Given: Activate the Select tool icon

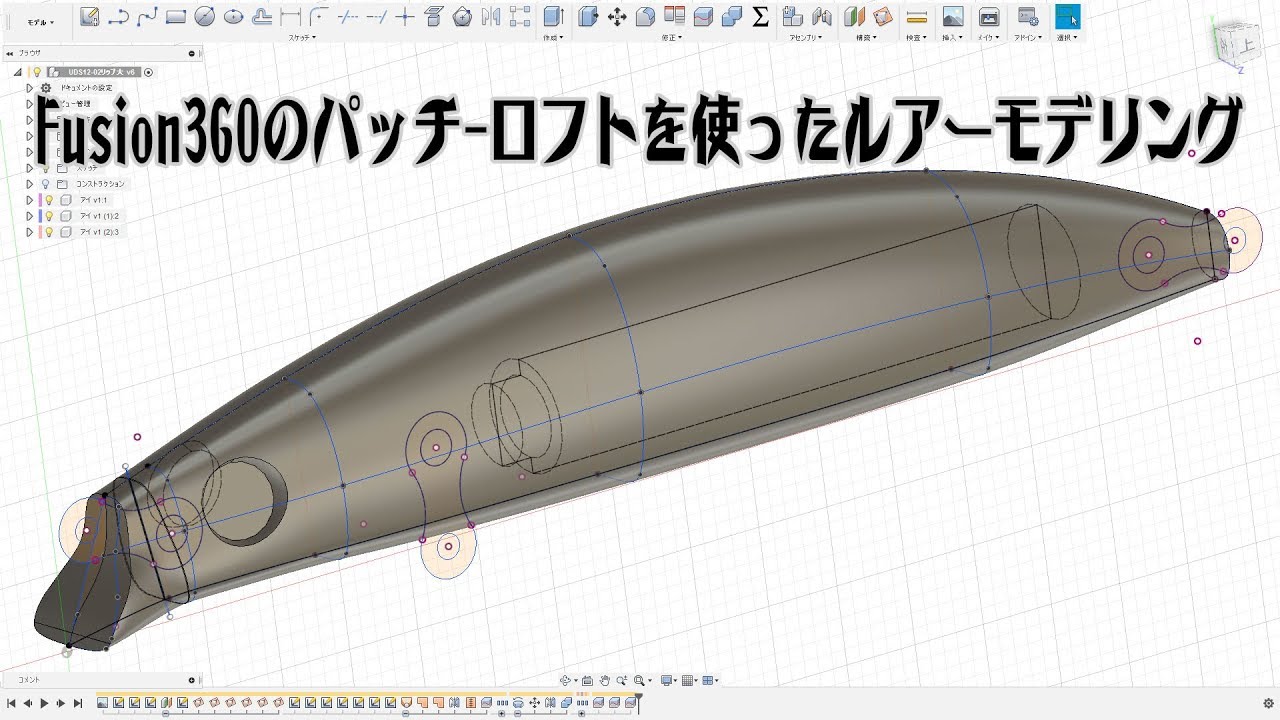Looking at the screenshot, I should [x=1068, y=16].
